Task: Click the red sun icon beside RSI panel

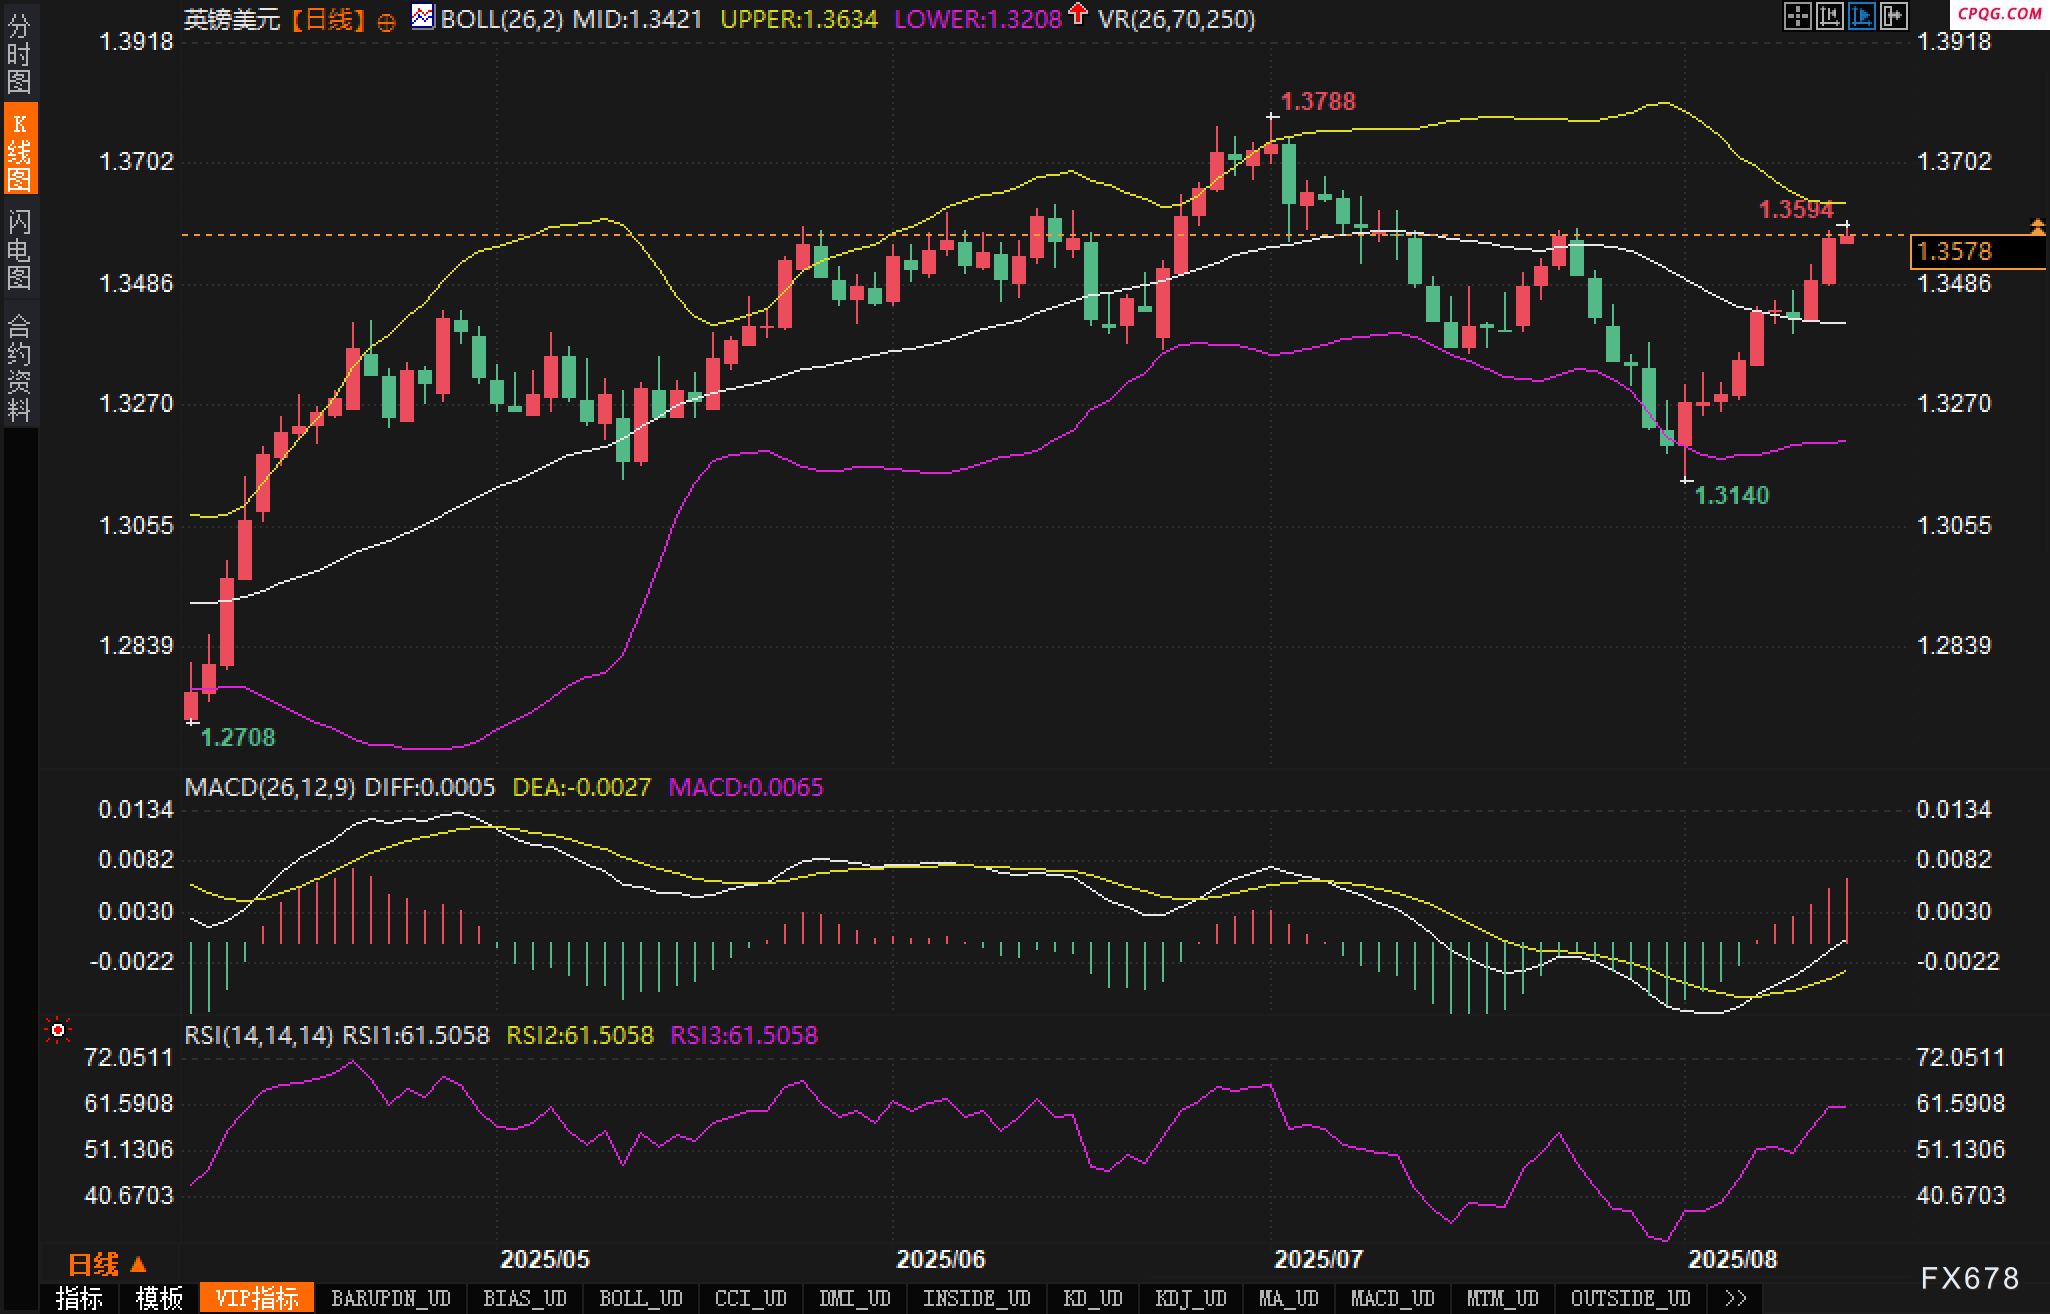Action: [x=58, y=1030]
